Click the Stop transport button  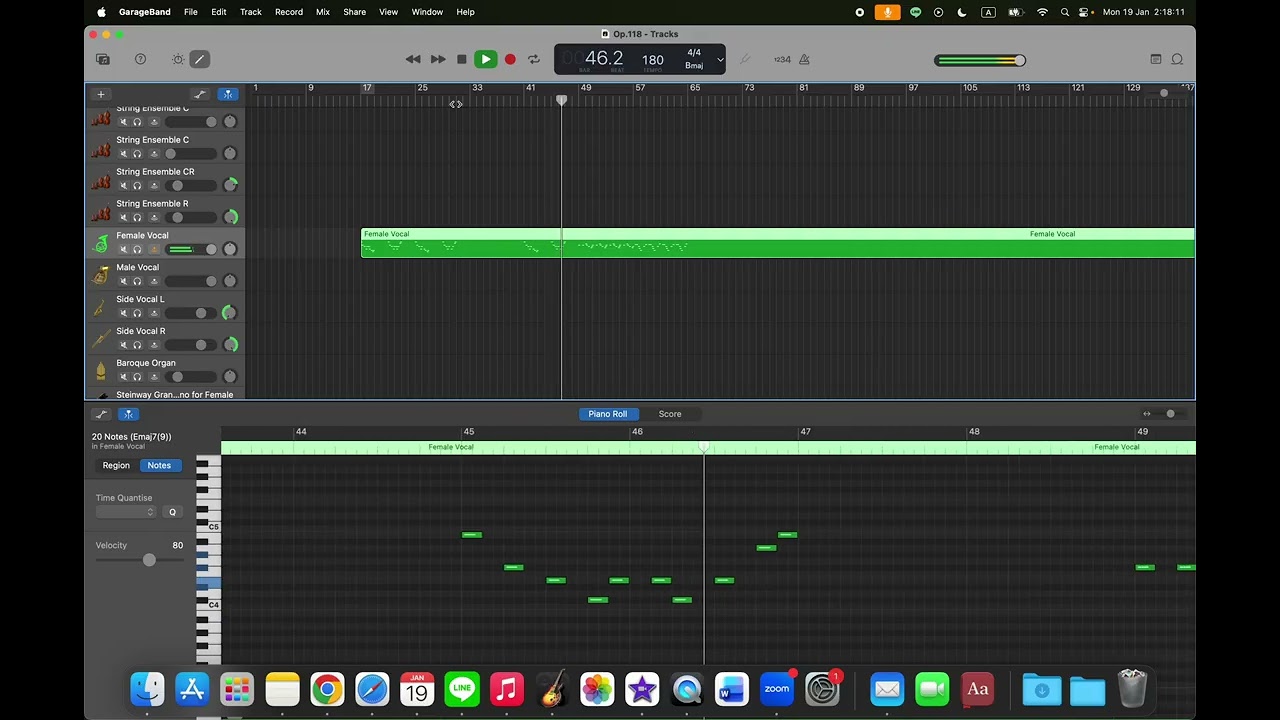461,59
